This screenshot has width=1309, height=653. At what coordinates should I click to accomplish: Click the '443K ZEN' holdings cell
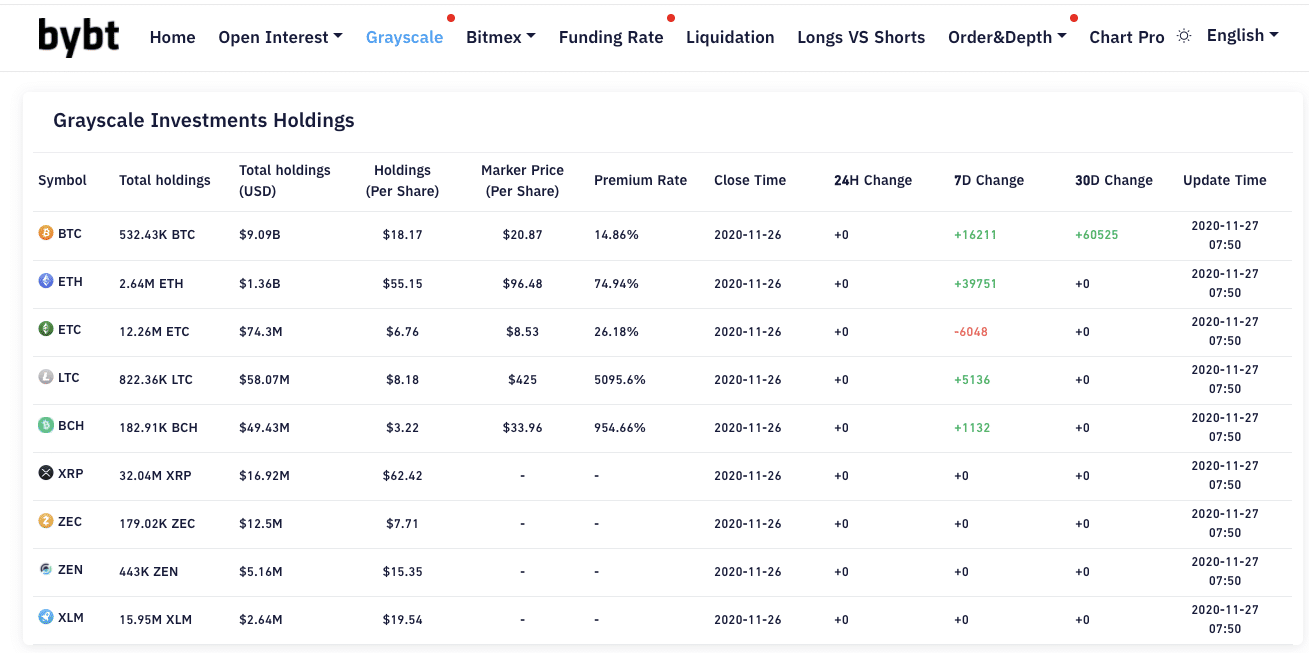[x=147, y=571]
